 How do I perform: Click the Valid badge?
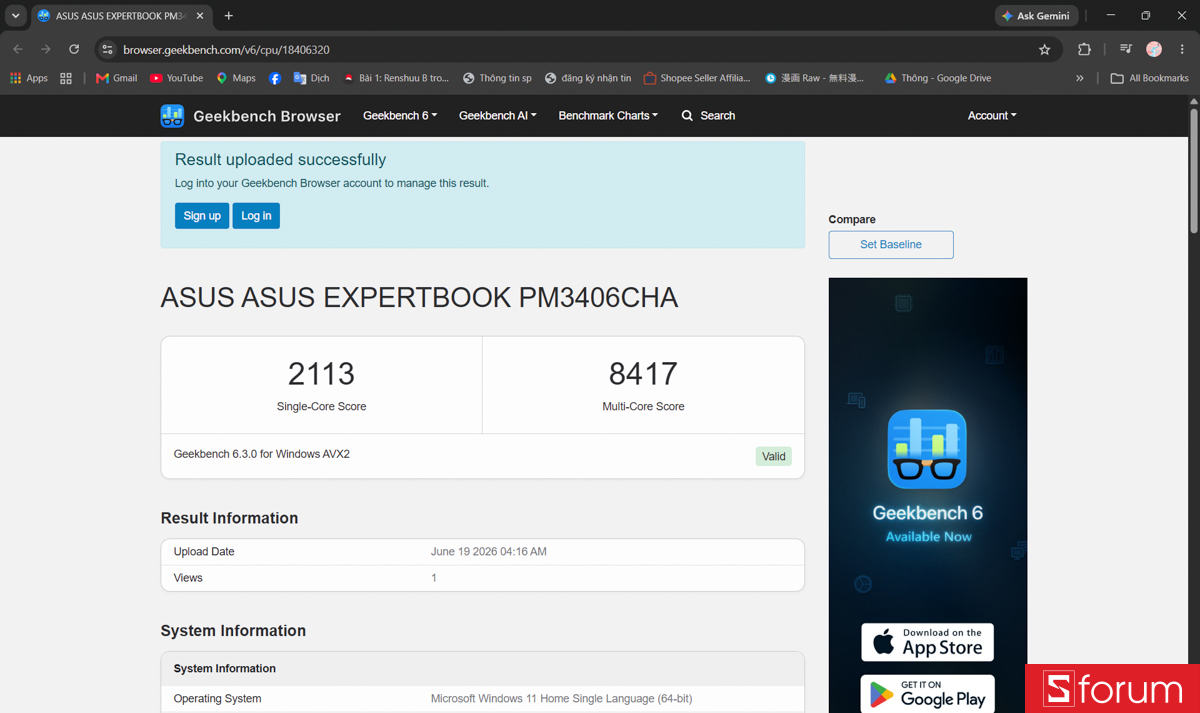point(774,457)
